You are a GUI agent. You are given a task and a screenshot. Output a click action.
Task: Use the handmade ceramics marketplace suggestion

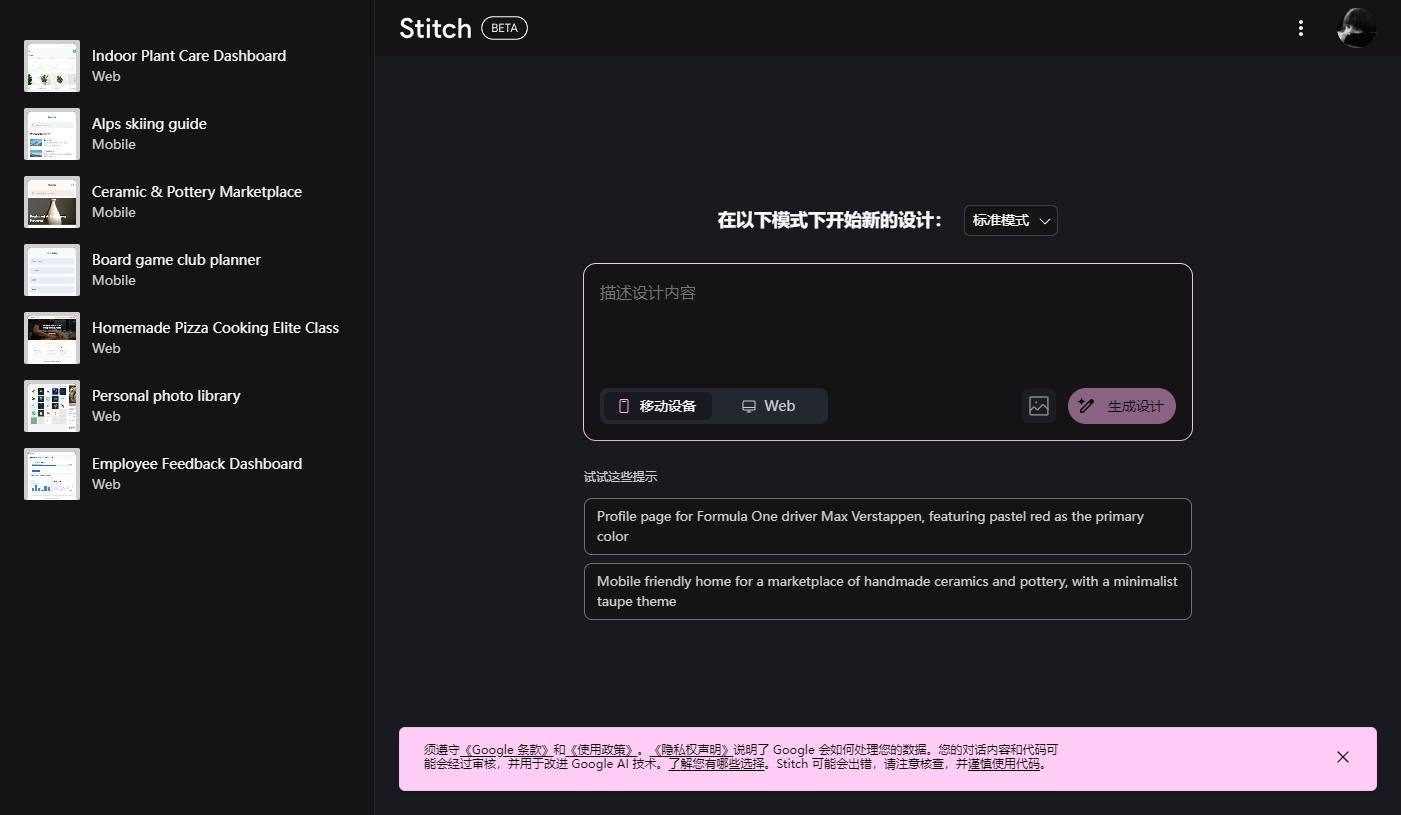[888, 591]
